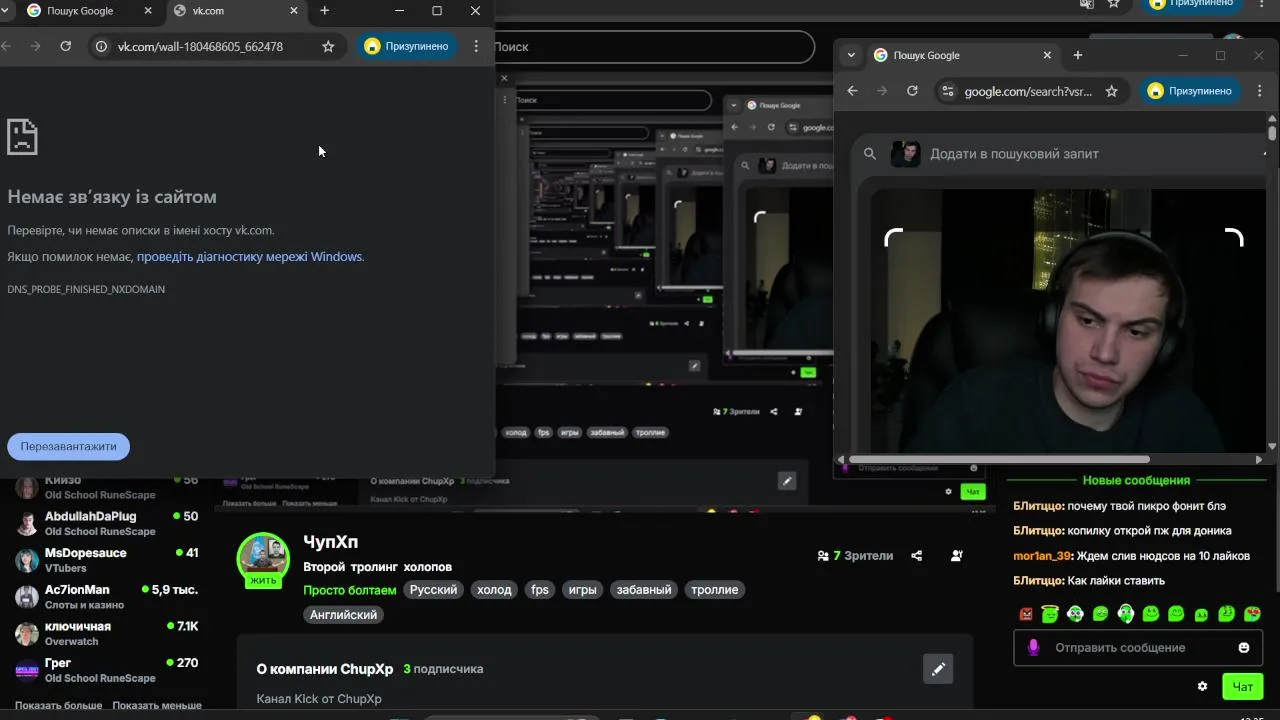This screenshot has height=720, width=1280.
Task: Click the Перезавантажити reload button
Action: pyautogui.click(x=68, y=446)
